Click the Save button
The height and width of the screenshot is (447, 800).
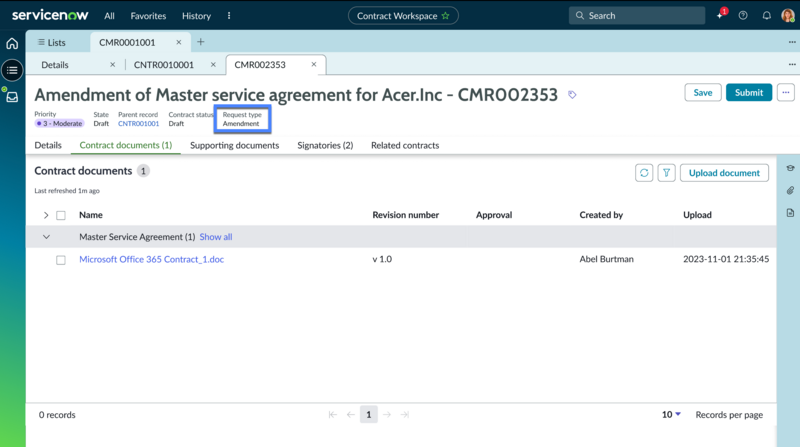point(703,92)
